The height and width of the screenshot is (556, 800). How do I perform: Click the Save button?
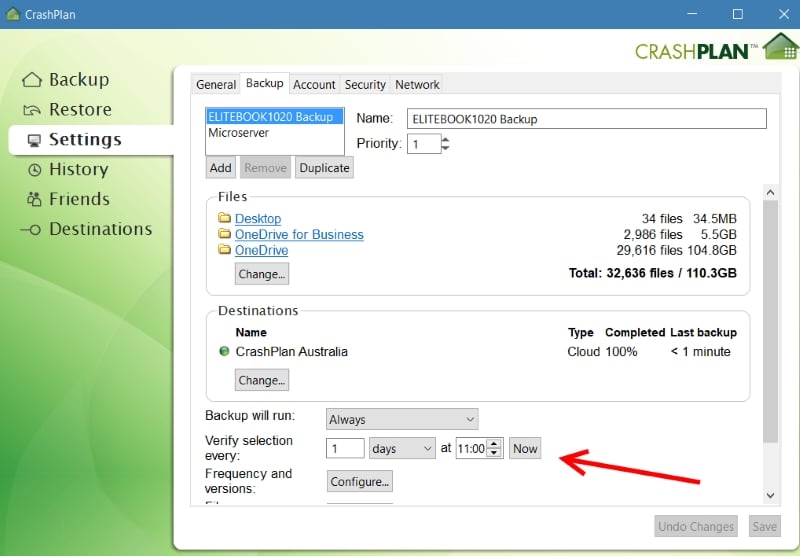pos(764,526)
